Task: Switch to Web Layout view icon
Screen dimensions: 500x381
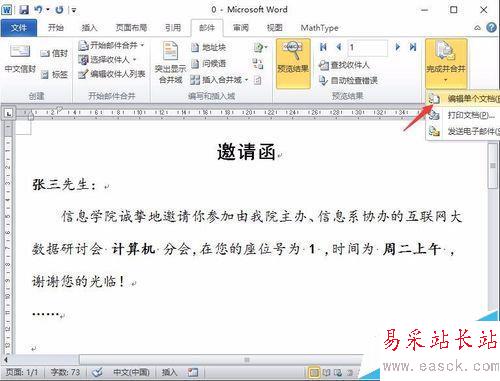Action: [338, 372]
